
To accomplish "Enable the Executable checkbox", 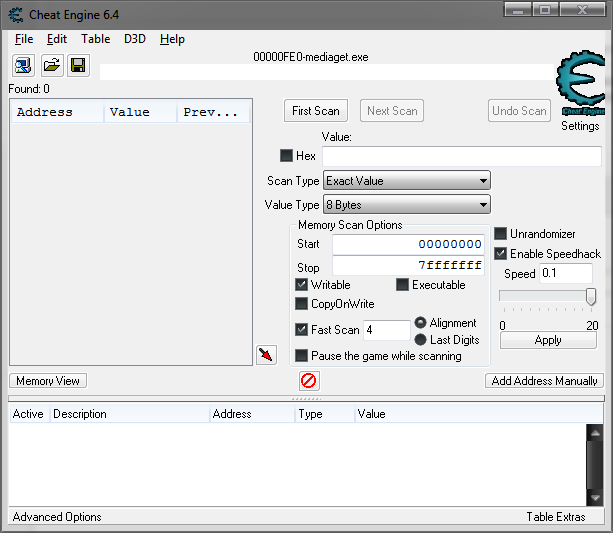I will tap(402, 284).
